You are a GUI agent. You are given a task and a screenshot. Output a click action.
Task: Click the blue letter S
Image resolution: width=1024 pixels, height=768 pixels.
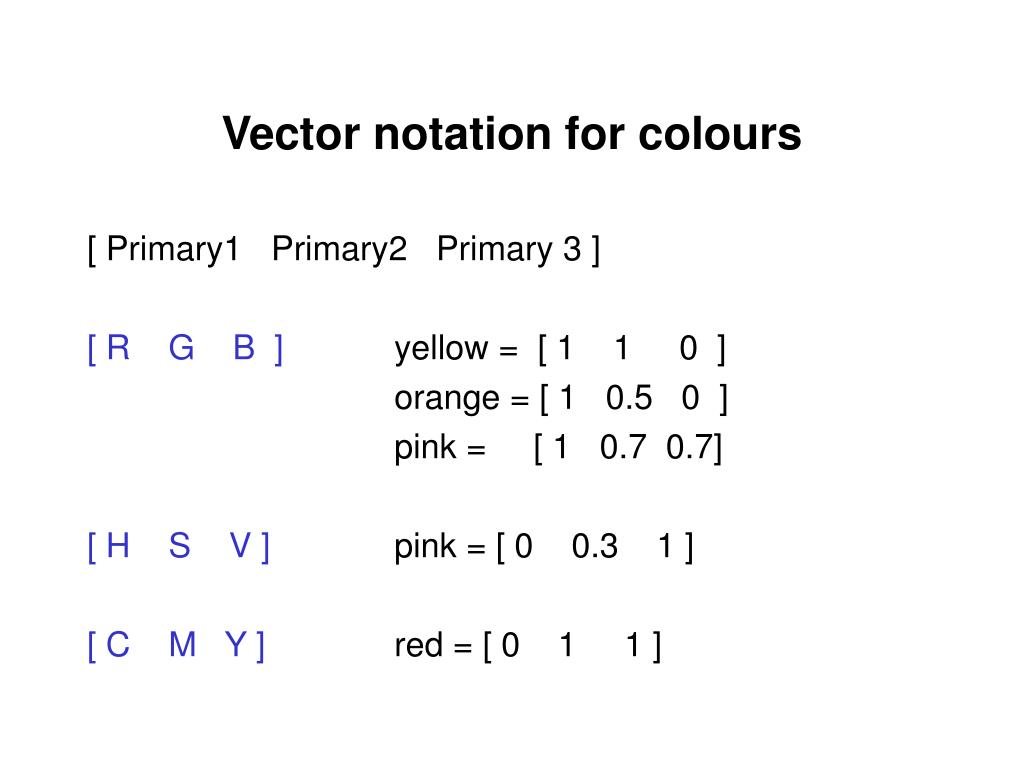pyautogui.click(x=180, y=546)
